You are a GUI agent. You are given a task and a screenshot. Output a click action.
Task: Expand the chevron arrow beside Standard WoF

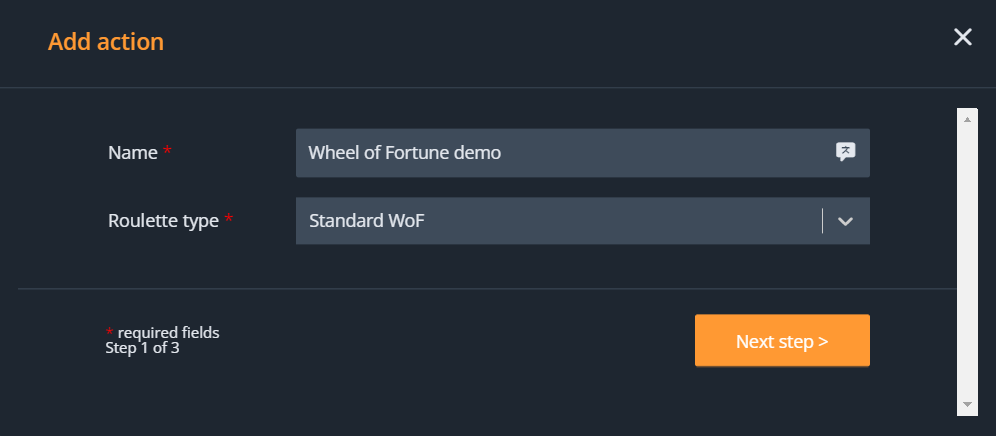click(846, 221)
